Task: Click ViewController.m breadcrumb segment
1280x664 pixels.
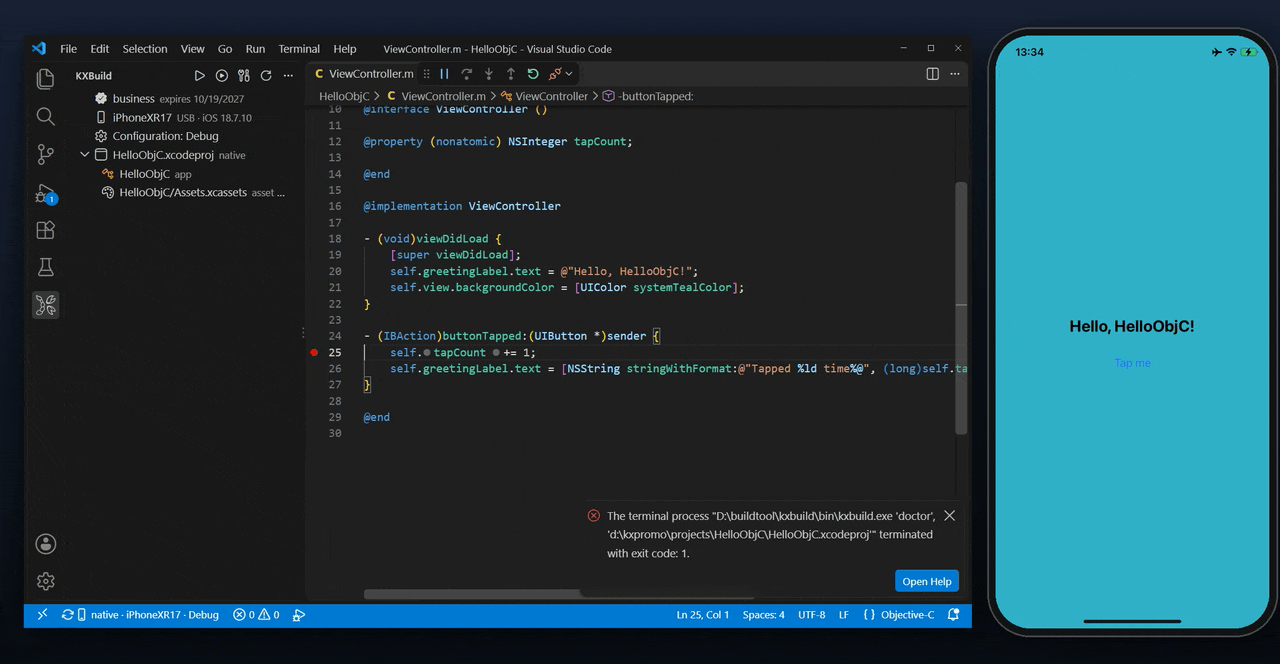Action: click(x=436, y=96)
